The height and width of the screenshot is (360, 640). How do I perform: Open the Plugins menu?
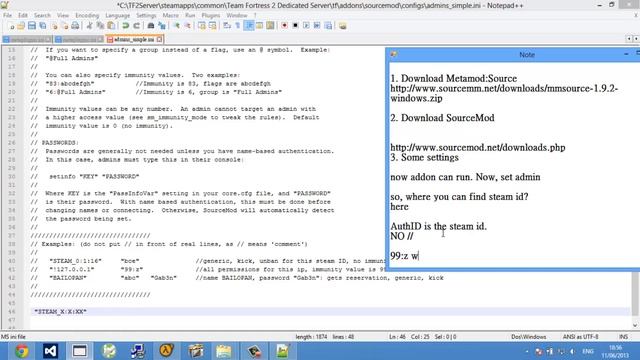(211, 15)
